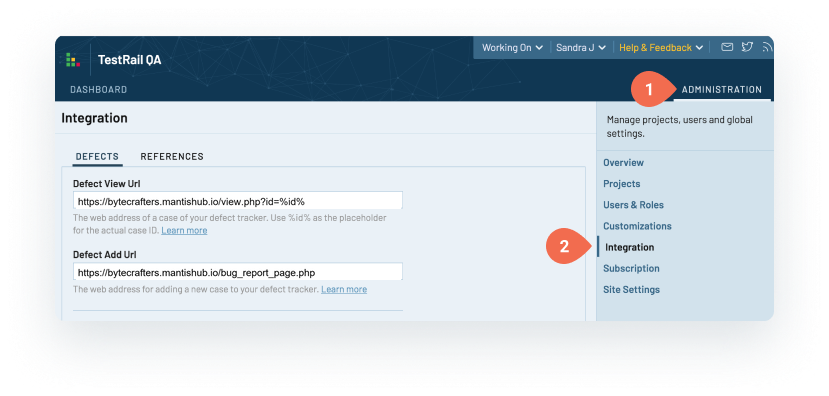
Task: Expand the Help & Feedback menu
Action: [x=661, y=48]
